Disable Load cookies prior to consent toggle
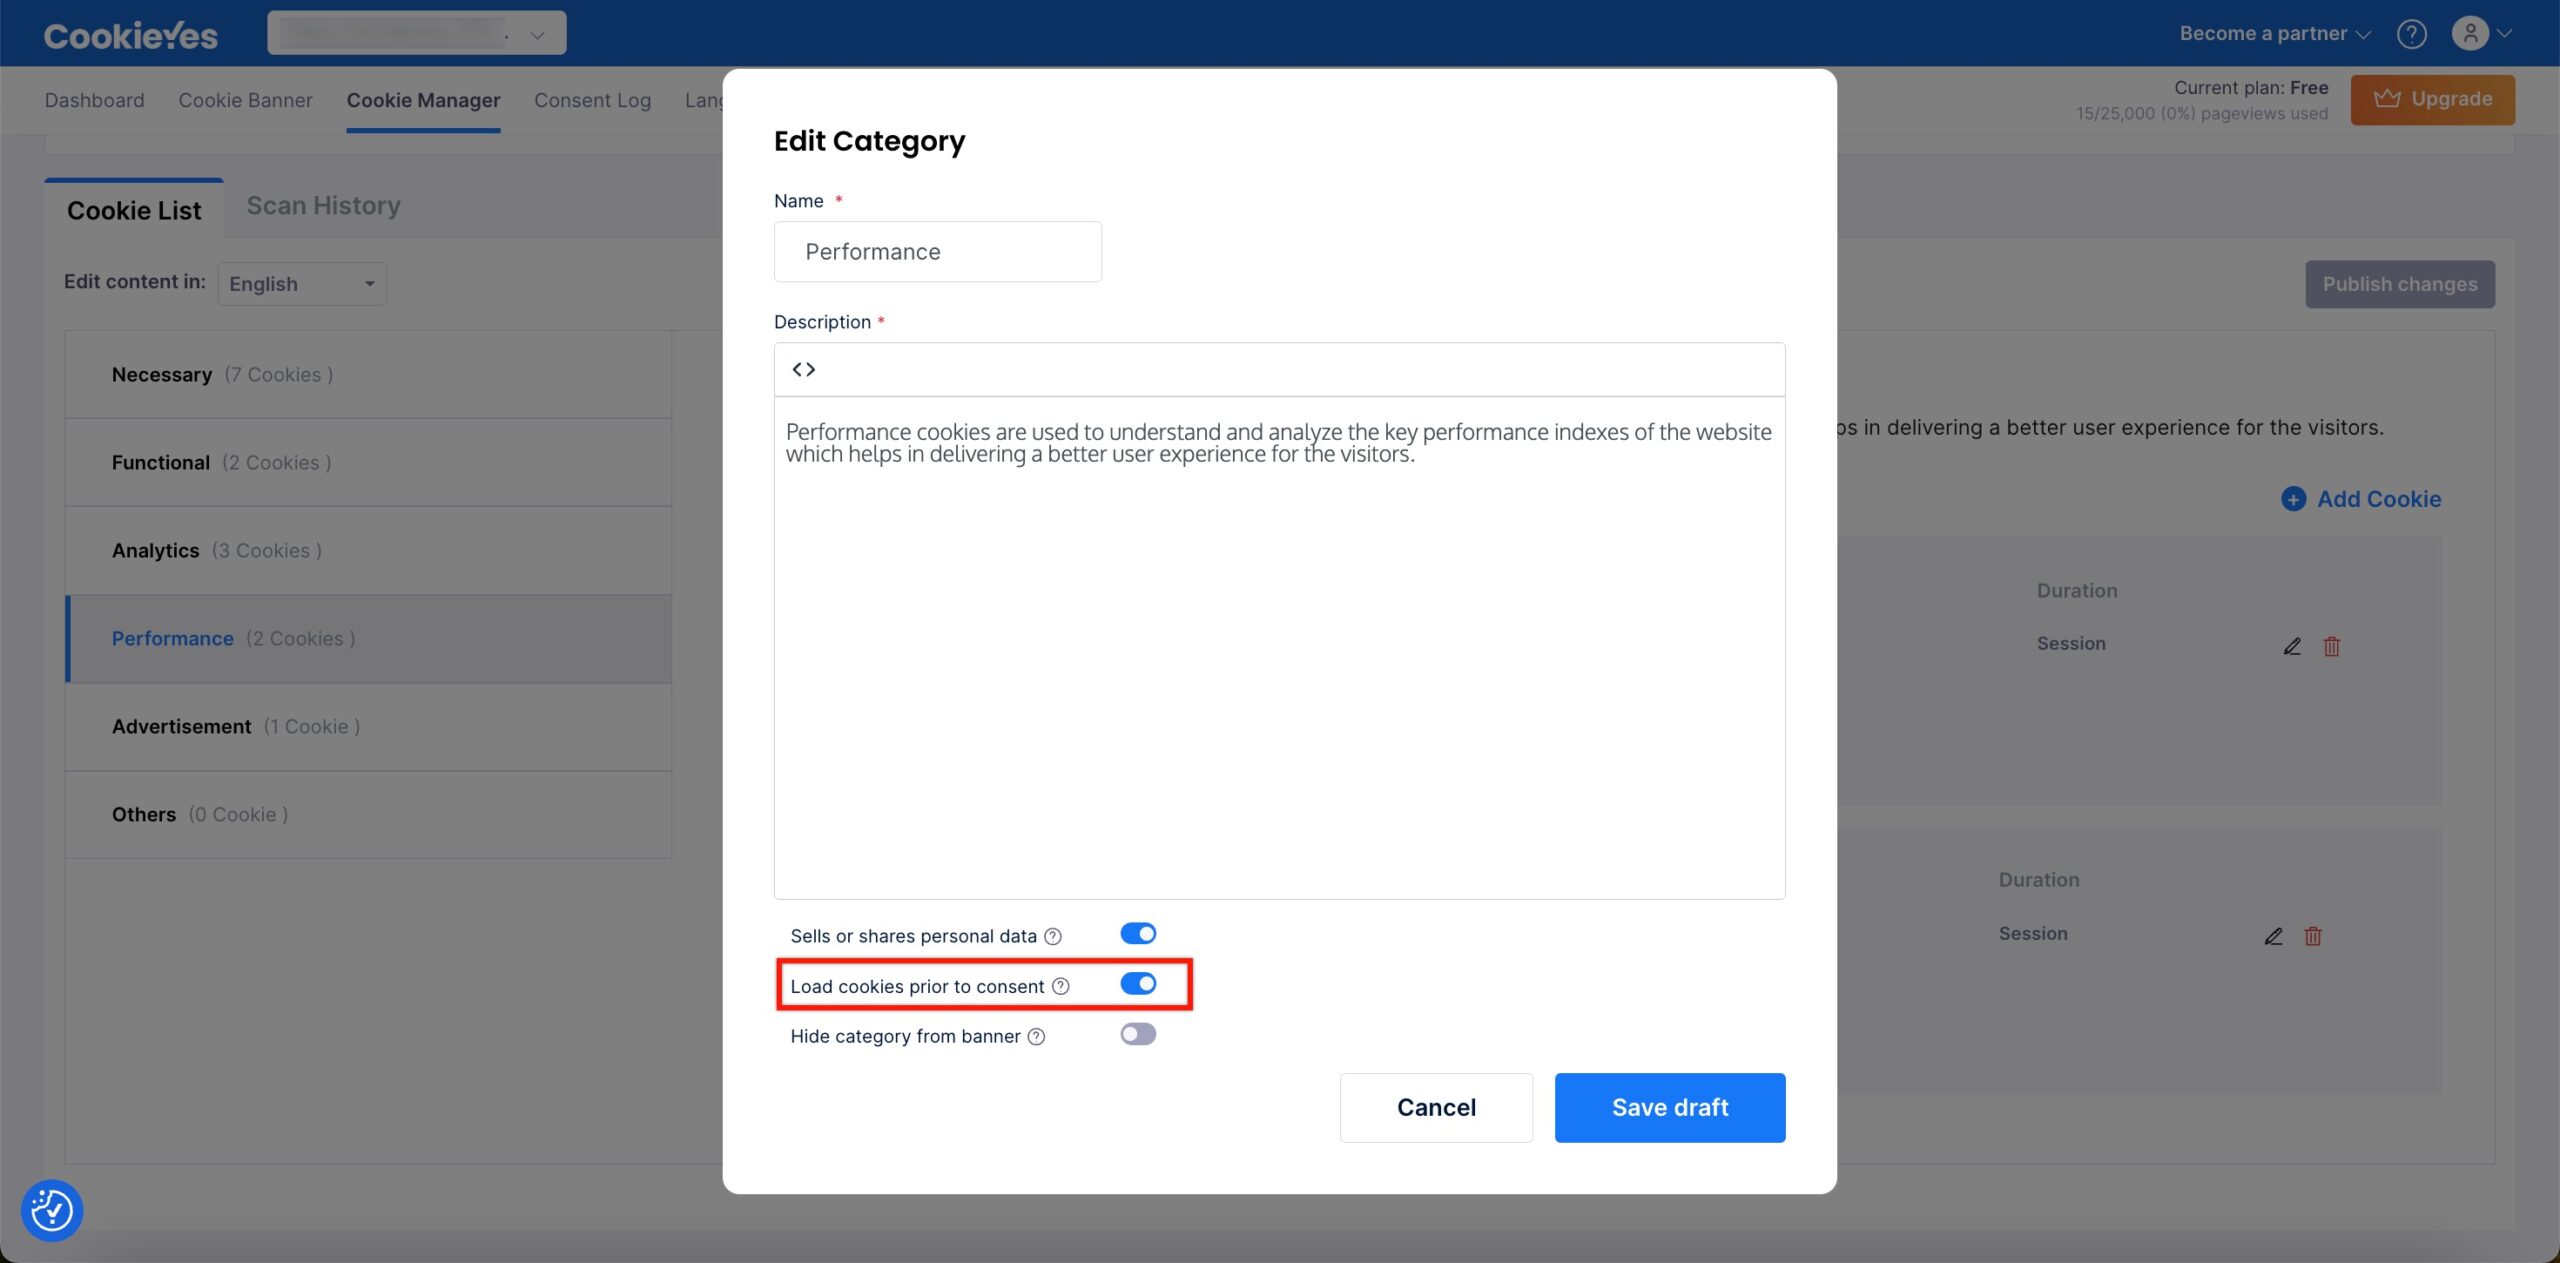The height and width of the screenshot is (1263, 2560). (1138, 984)
